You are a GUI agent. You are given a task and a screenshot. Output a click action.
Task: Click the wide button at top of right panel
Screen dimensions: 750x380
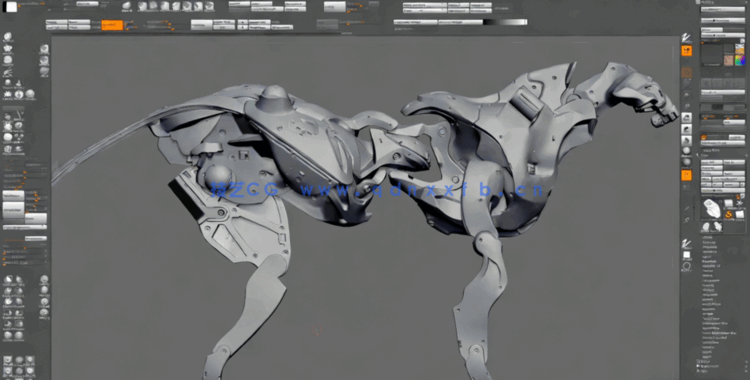click(722, 9)
